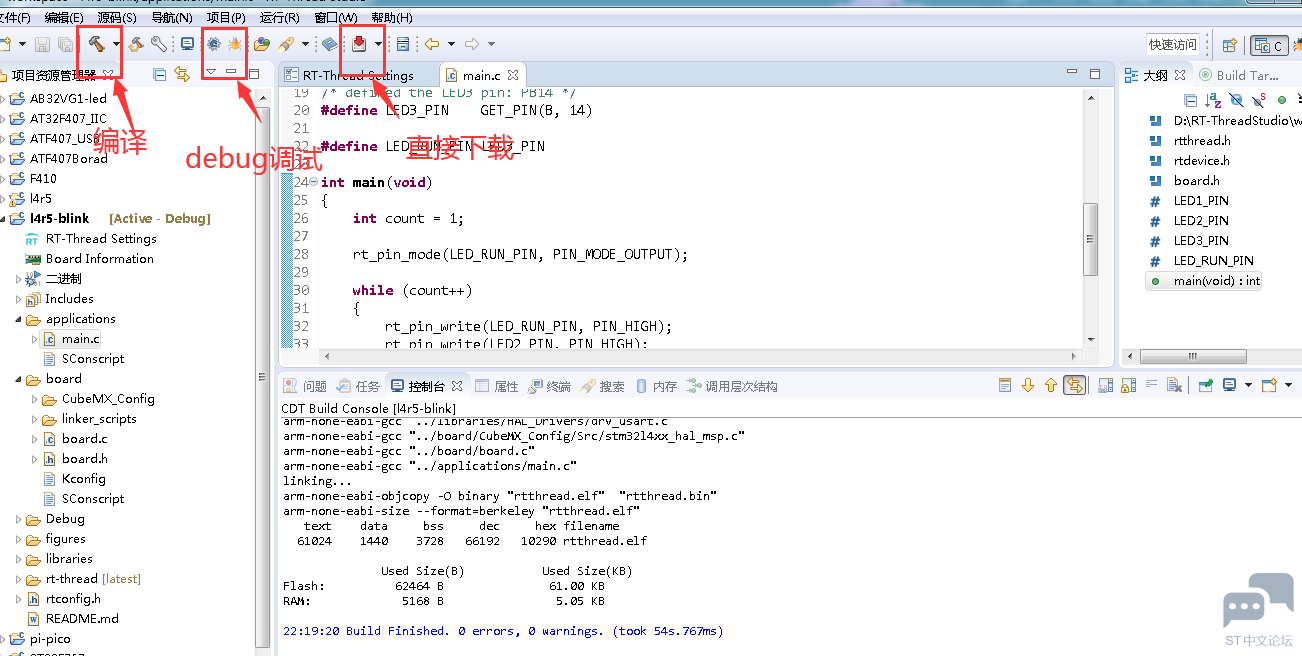Open the back arrow history dropdown
The width and height of the screenshot is (1302, 656).
[x=451, y=44]
